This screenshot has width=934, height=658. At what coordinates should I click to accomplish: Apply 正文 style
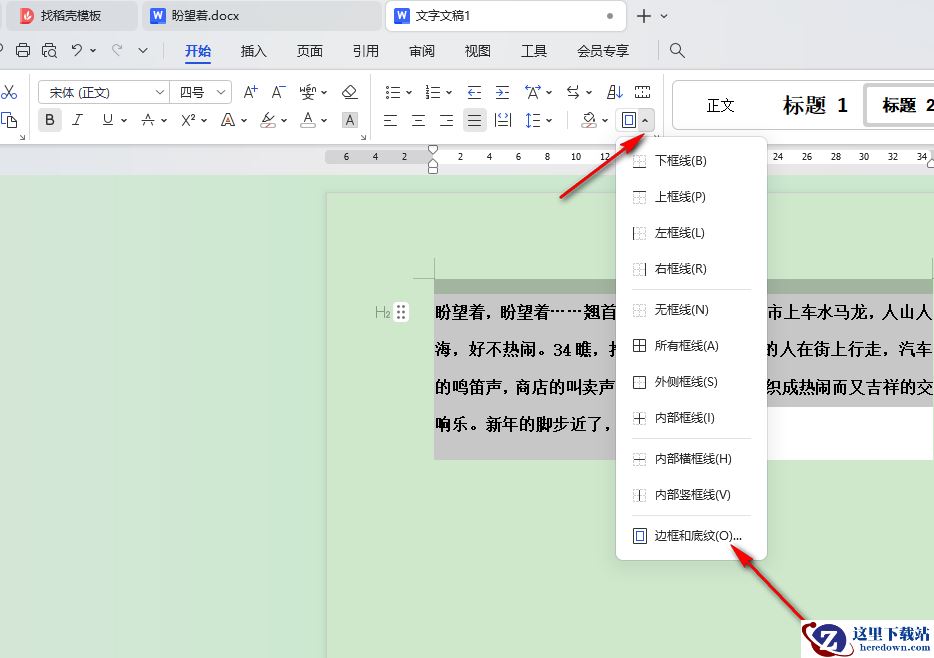coord(720,105)
